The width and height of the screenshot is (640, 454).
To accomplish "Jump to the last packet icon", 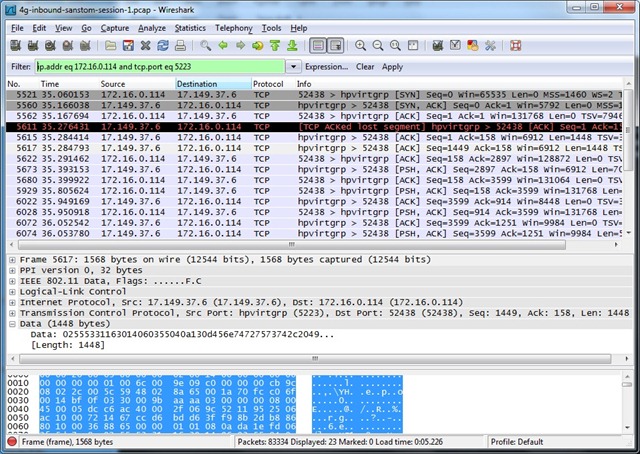I will [x=292, y=45].
